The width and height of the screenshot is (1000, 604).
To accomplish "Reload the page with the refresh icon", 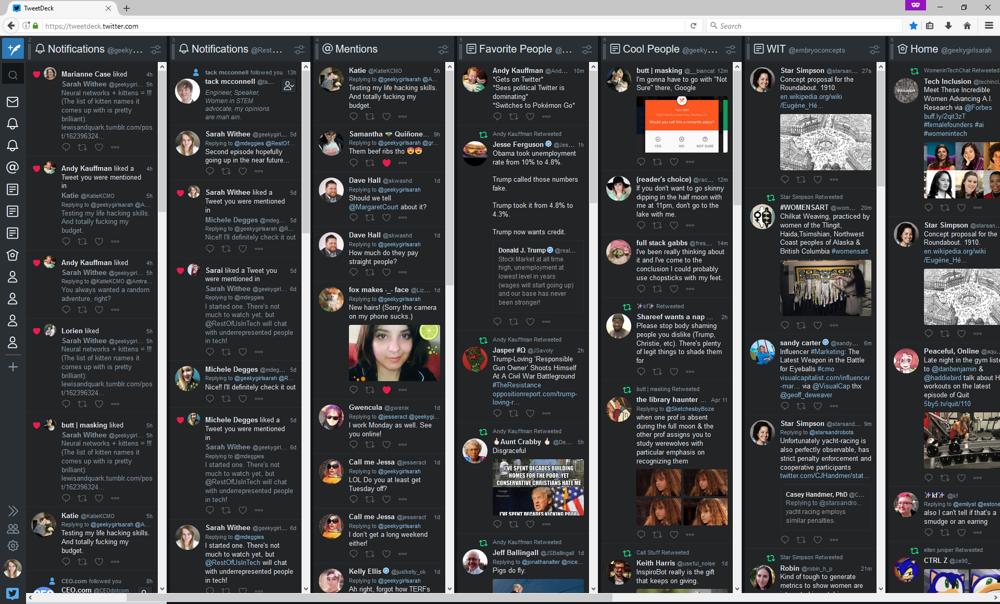I will point(693,26).
